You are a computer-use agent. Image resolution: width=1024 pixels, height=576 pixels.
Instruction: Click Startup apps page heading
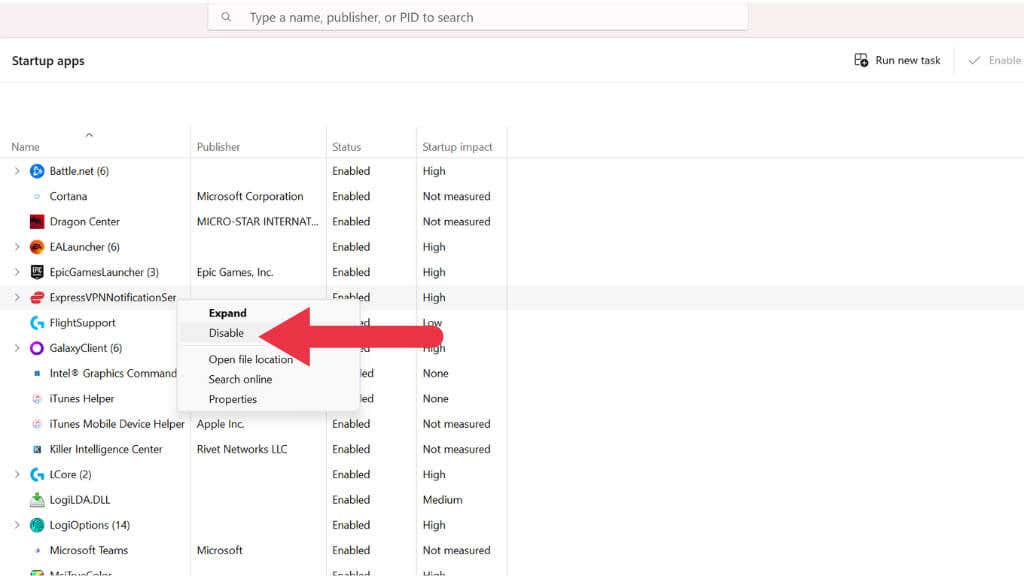[48, 61]
